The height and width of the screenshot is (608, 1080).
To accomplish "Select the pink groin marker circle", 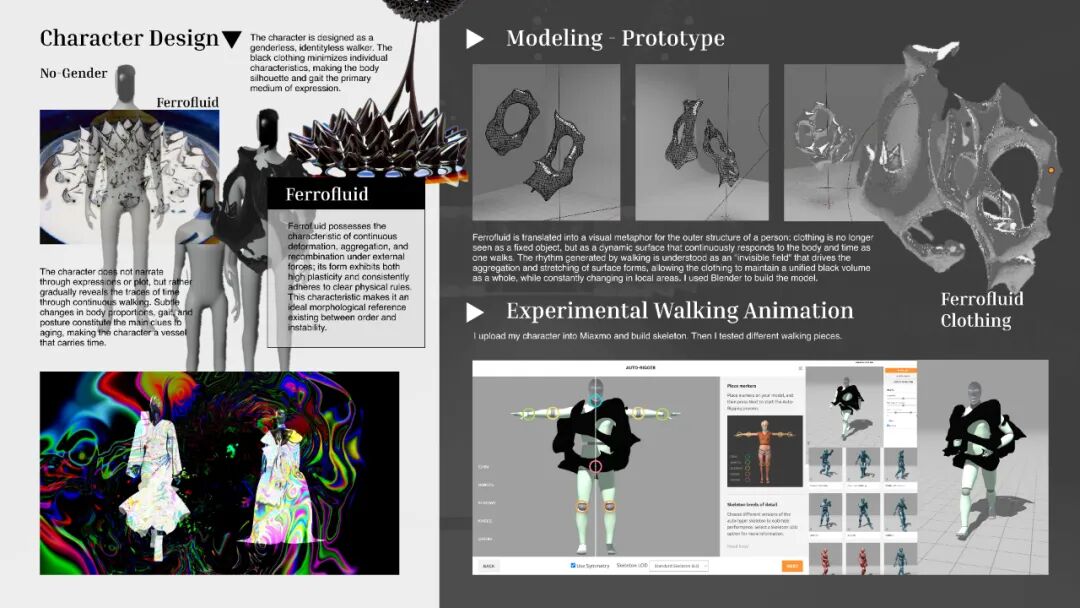I will (596, 467).
